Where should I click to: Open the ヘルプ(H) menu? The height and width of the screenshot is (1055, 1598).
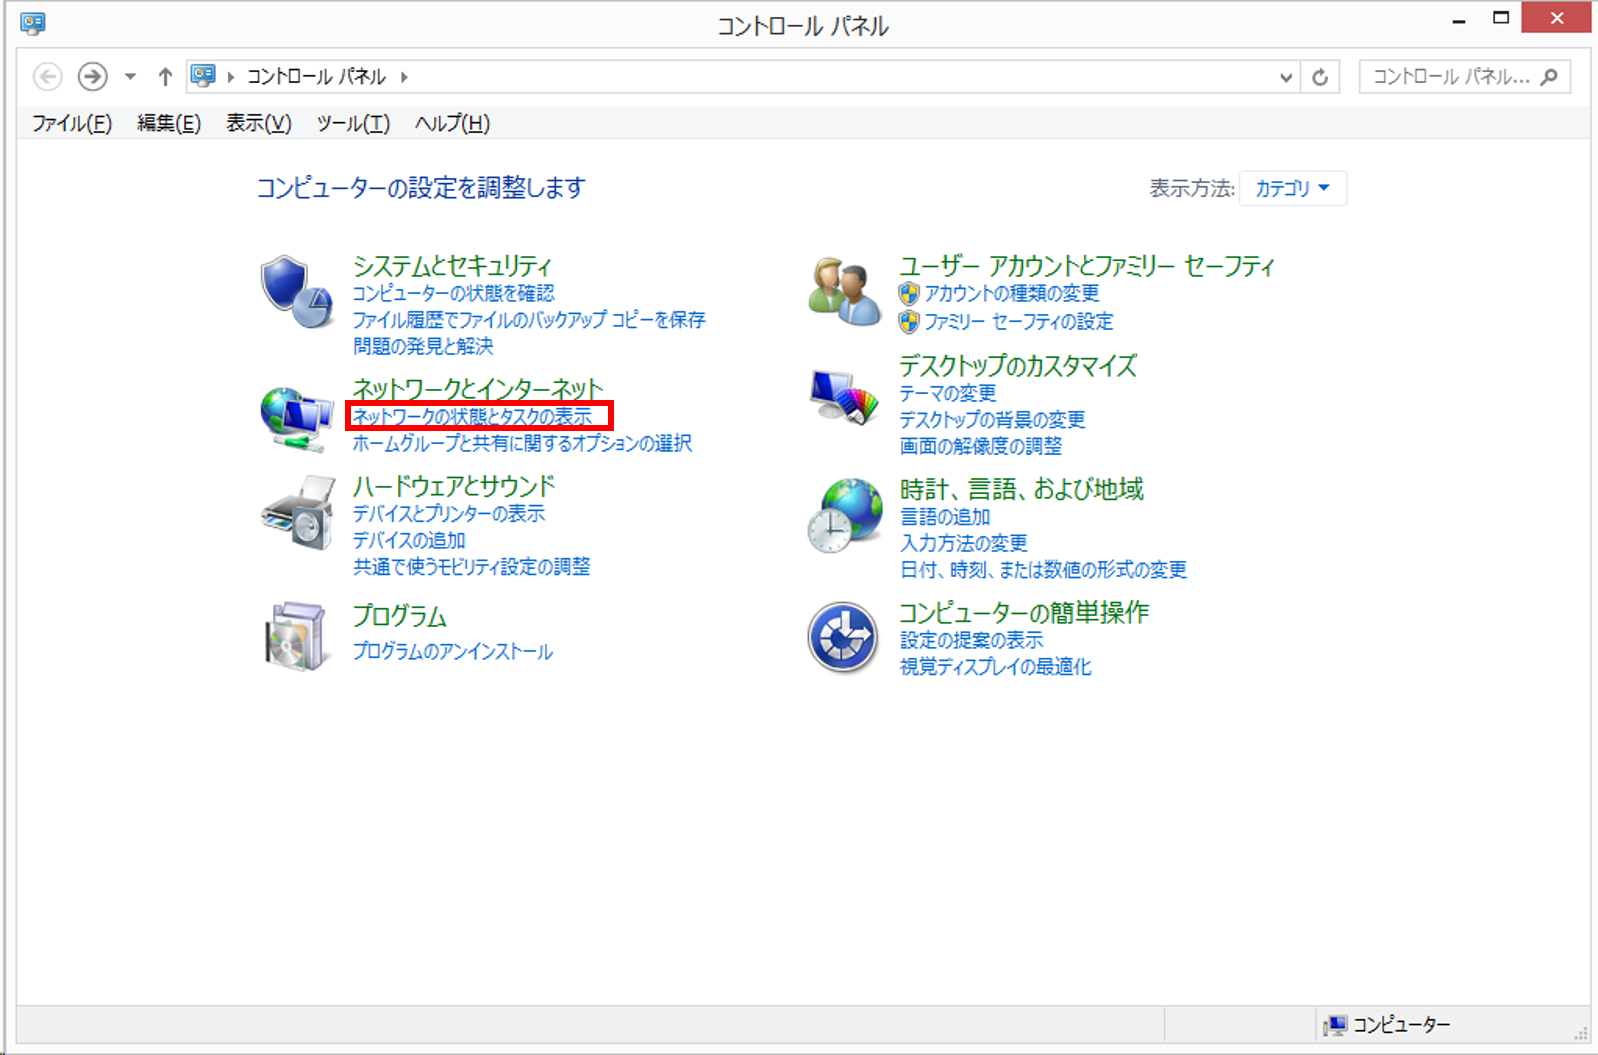(452, 123)
